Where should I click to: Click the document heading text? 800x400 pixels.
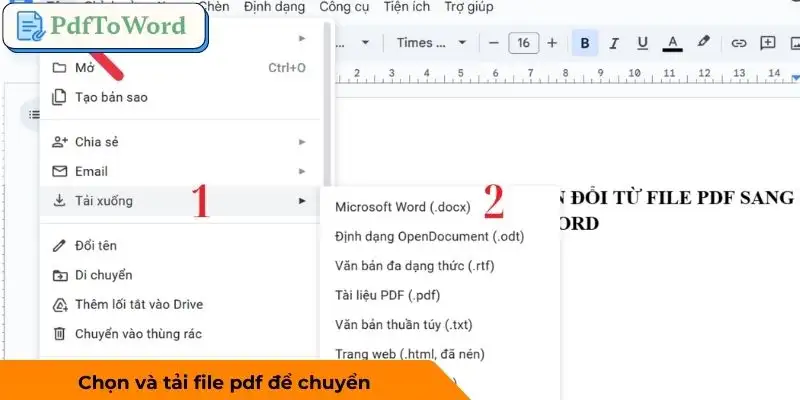coord(676,210)
